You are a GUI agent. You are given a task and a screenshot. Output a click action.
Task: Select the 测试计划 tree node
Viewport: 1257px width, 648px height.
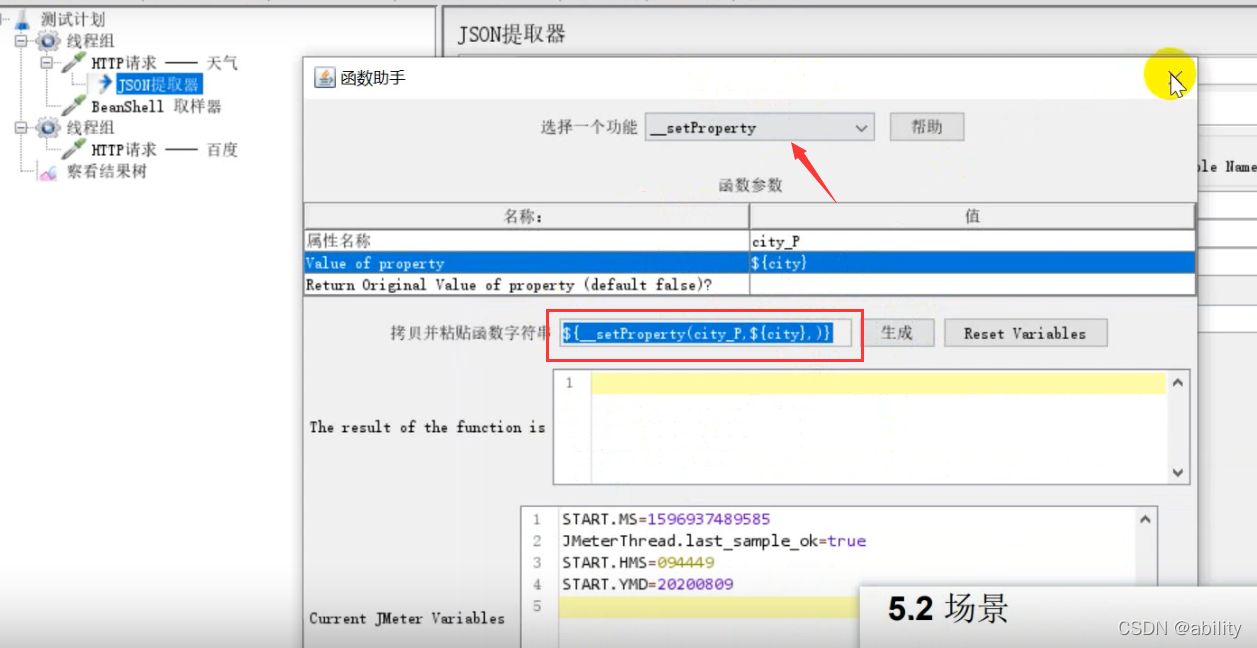(x=72, y=19)
